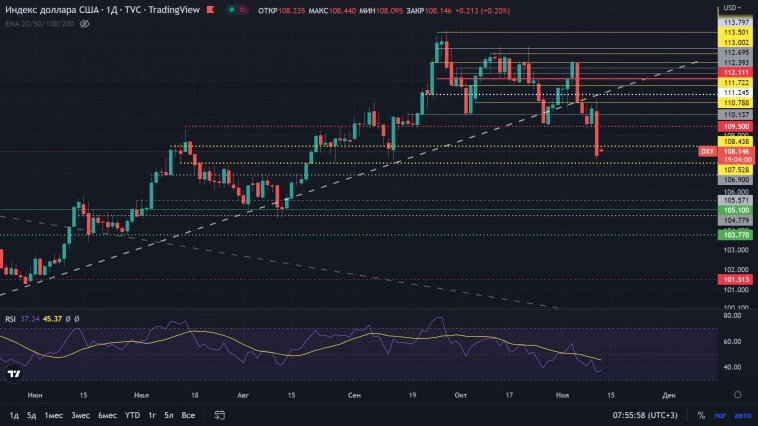This screenshot has height=426, width=758.
Task: Click the TradingView logo on the chart
Action: click(14, 374)
